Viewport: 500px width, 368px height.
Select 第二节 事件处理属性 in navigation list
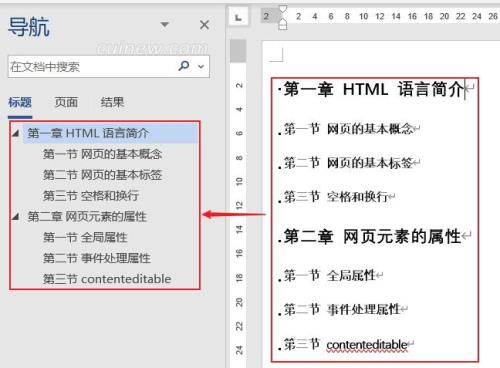coord(97,258)
